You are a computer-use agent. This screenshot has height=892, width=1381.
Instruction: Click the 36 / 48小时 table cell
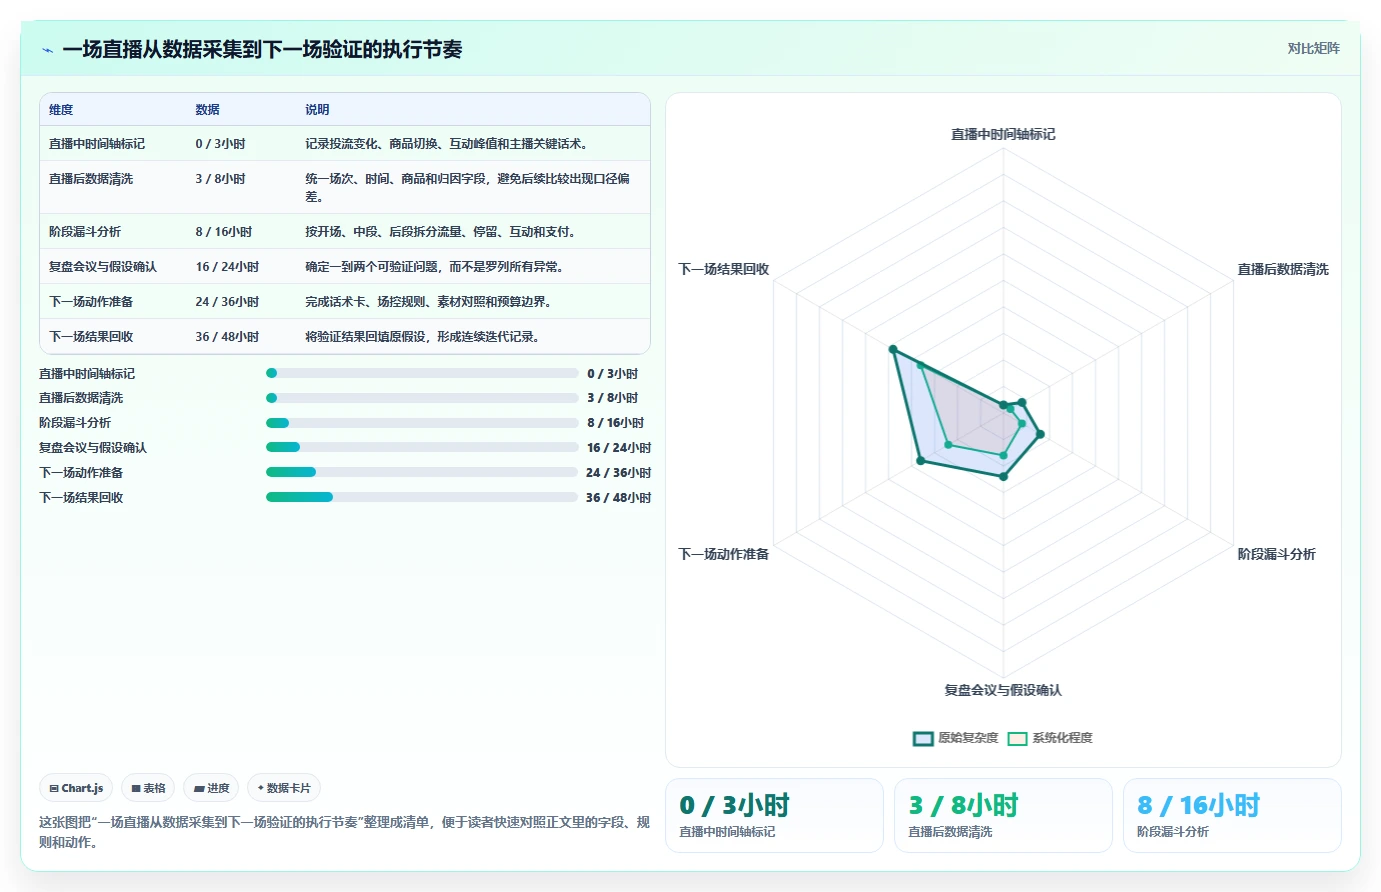(x=227, y=337)
